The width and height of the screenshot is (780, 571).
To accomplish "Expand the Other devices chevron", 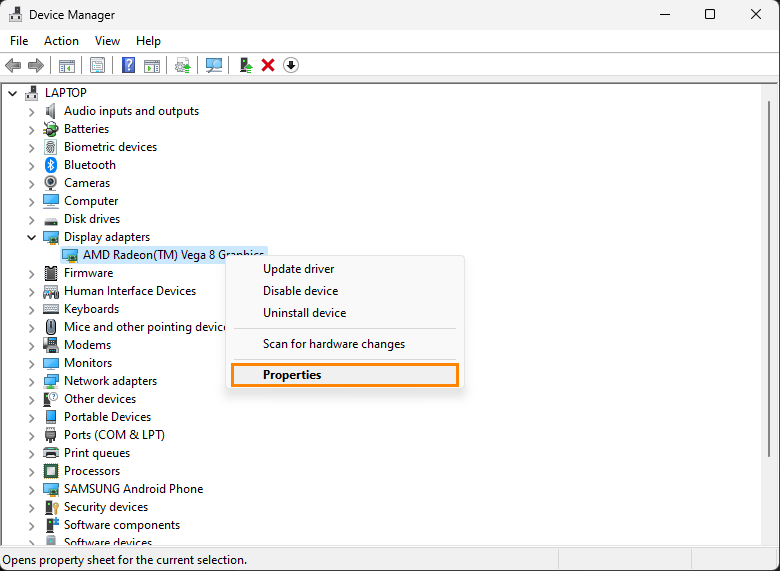I will pyautogui.click(x=32, y=399).
